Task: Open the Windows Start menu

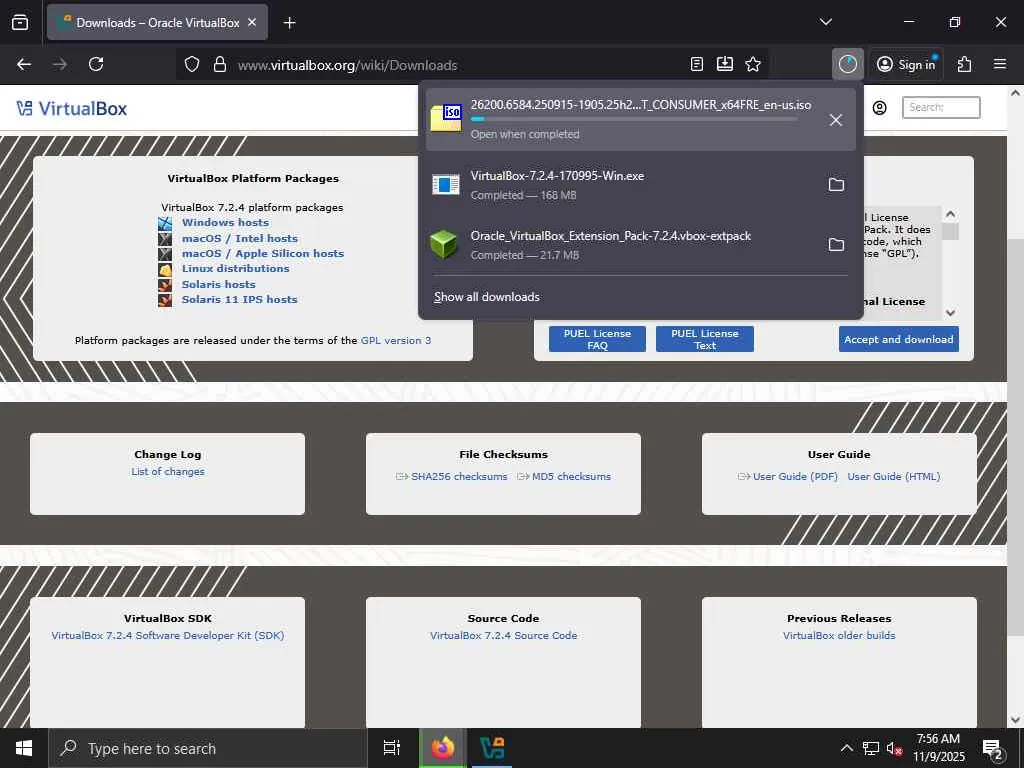Action: click(x=24, y=748)
